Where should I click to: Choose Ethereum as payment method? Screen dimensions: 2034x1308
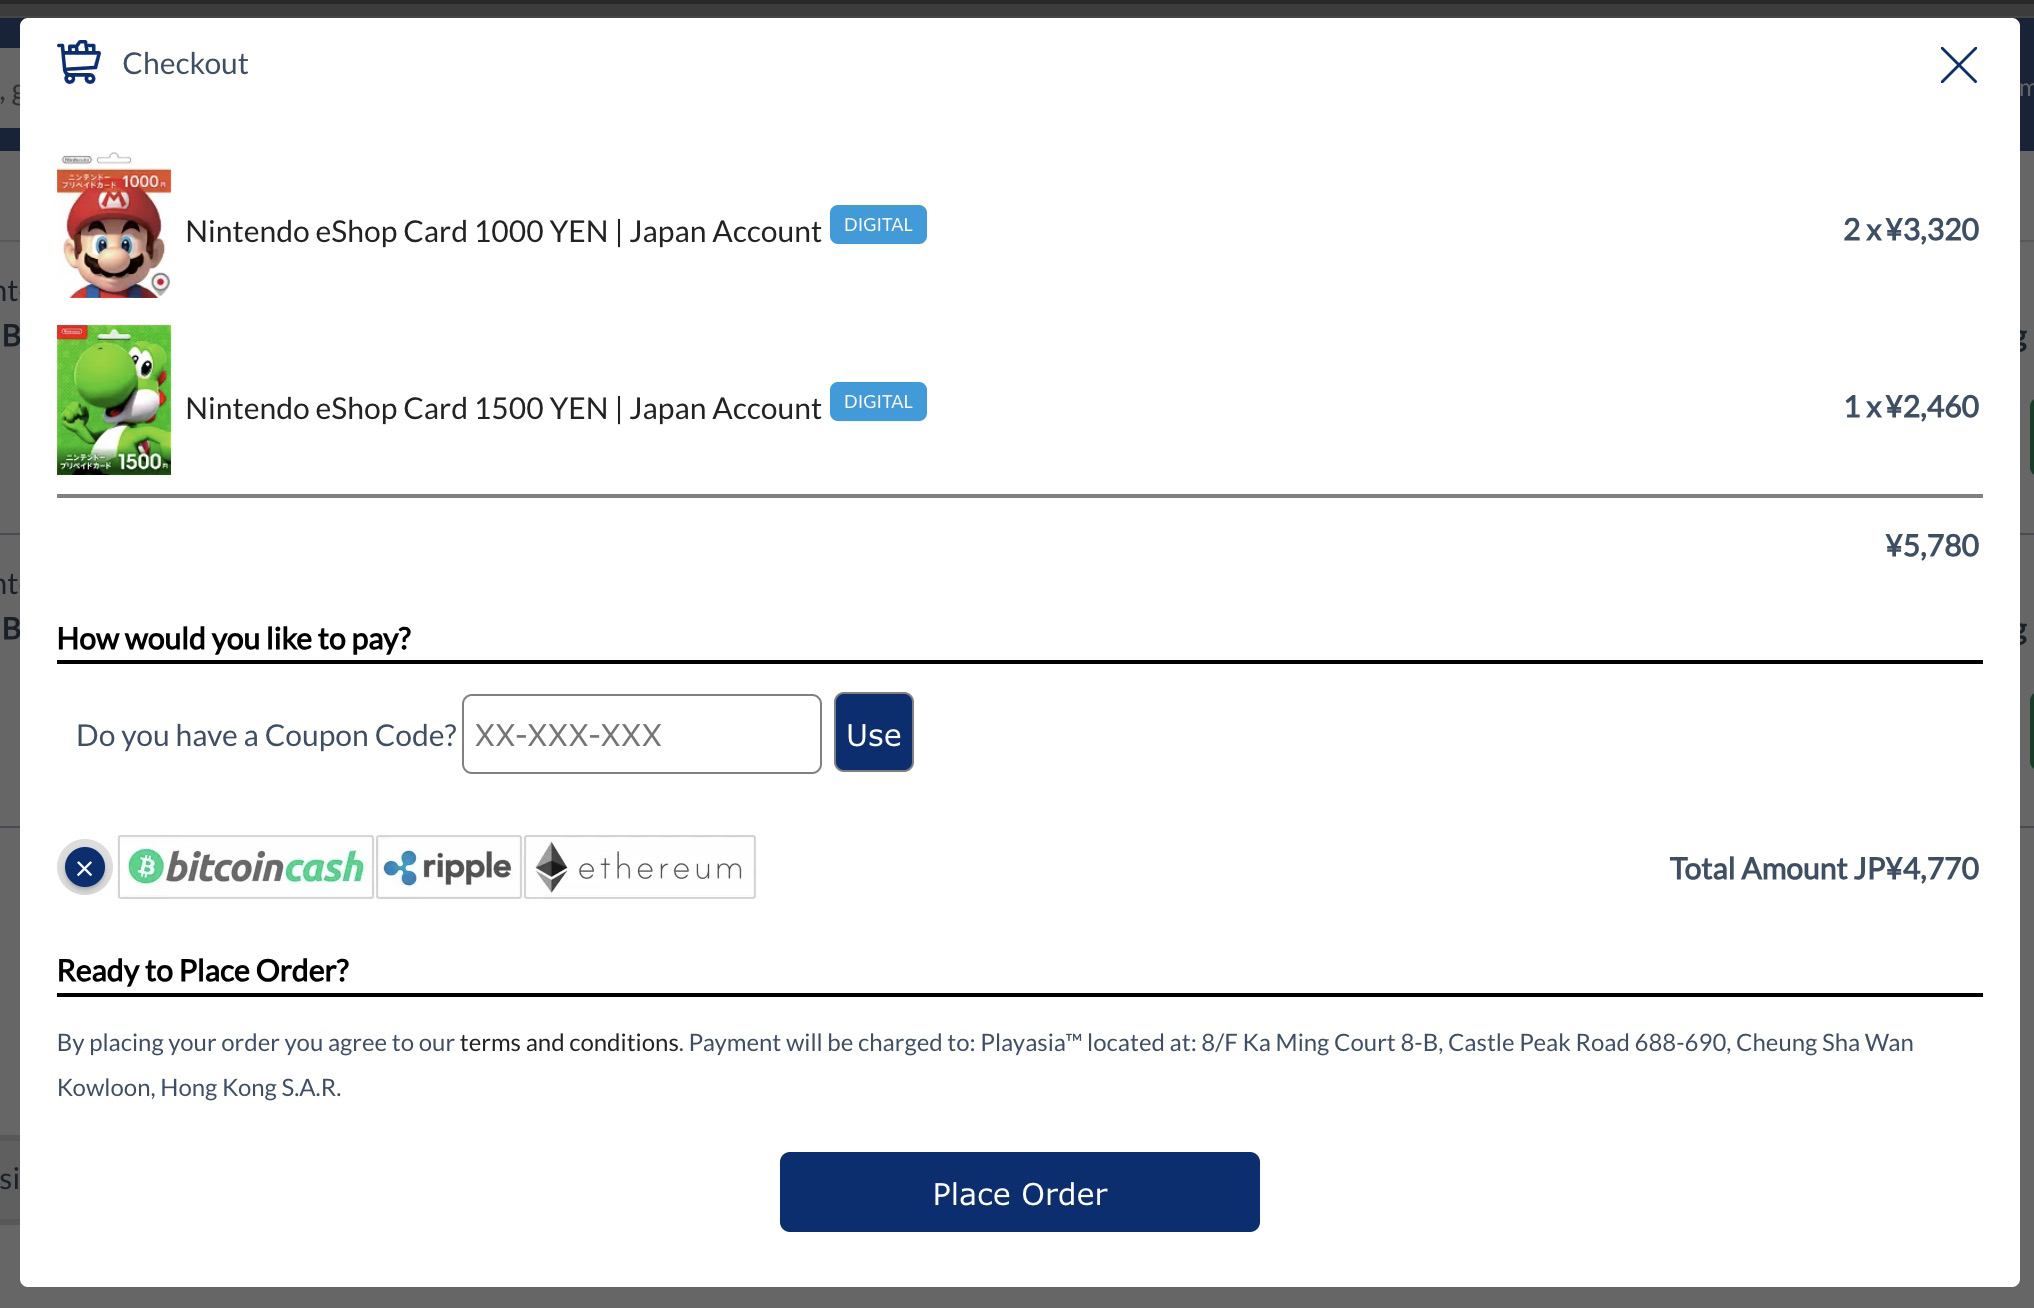(x=640, y=867)
